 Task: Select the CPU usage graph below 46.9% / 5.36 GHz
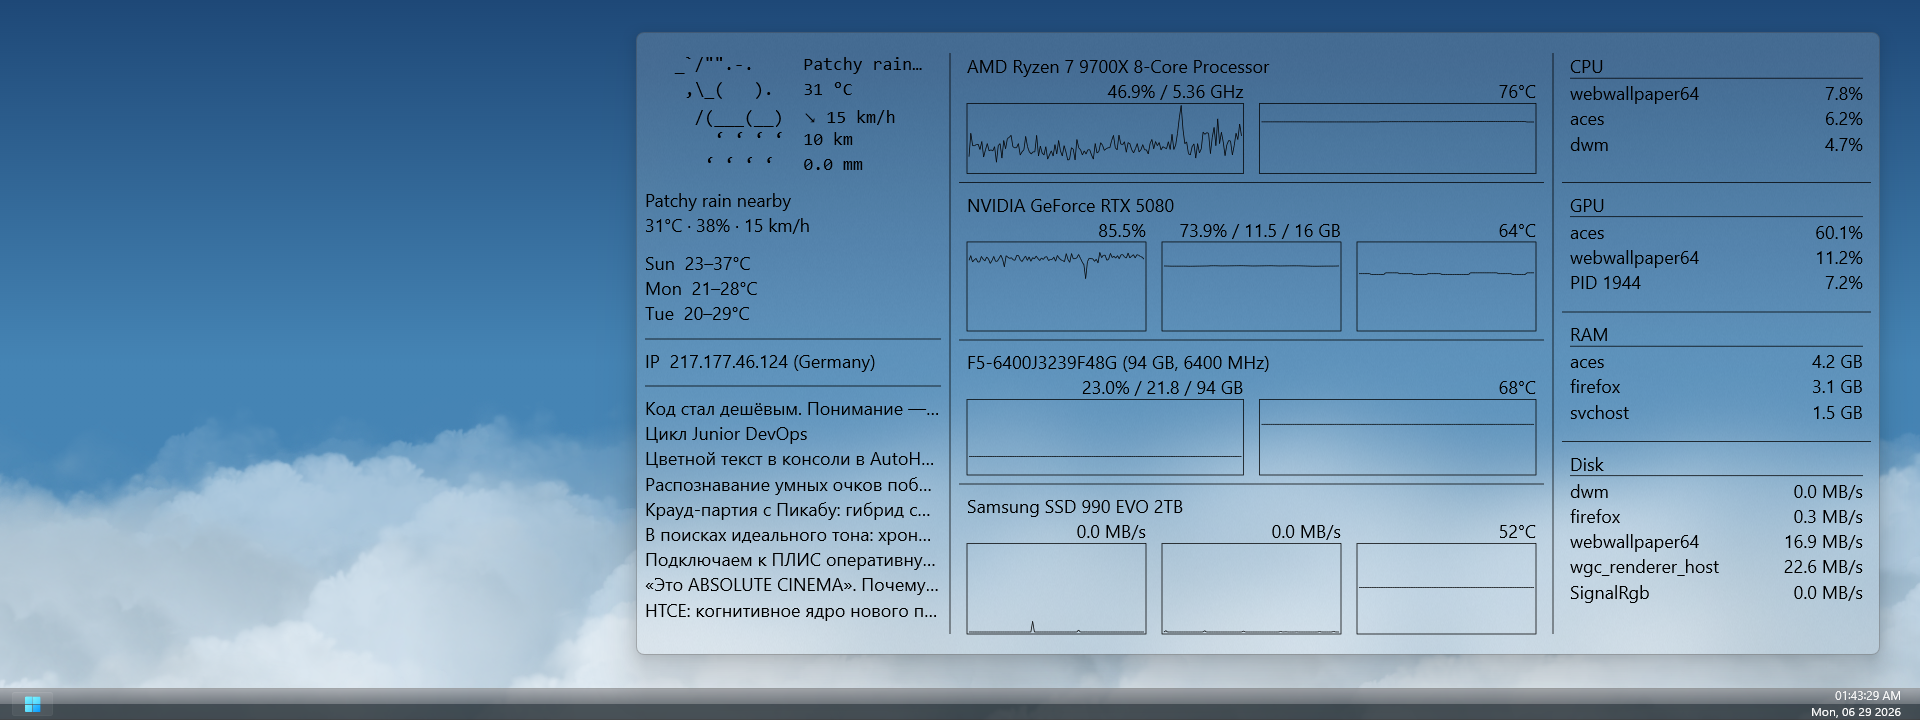click(x=1105, y=138)
